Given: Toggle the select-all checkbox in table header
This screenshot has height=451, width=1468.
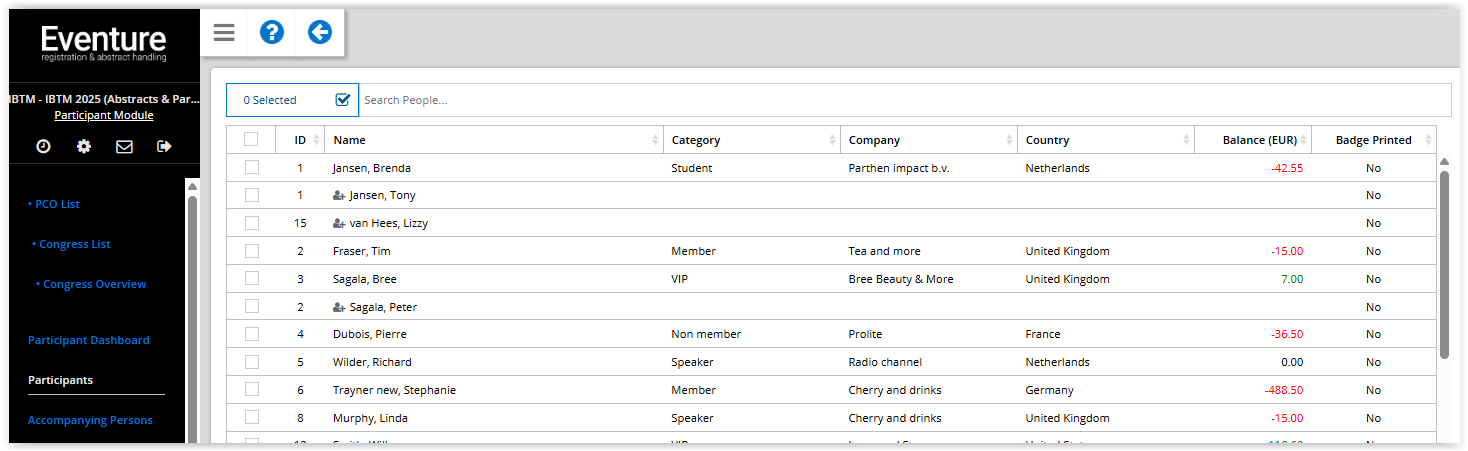Looking at the screenshot, I should (x=251, y=140).
